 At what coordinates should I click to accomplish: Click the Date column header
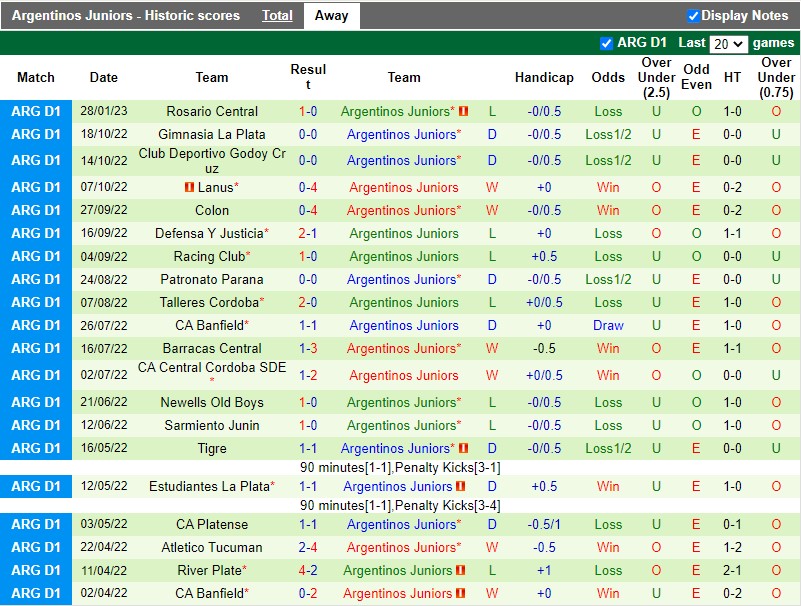(103, 77)
